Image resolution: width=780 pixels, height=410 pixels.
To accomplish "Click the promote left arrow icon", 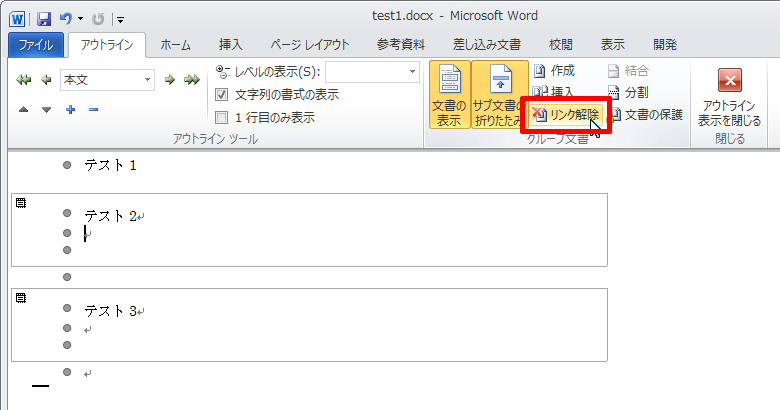I will tap(44, 79).
